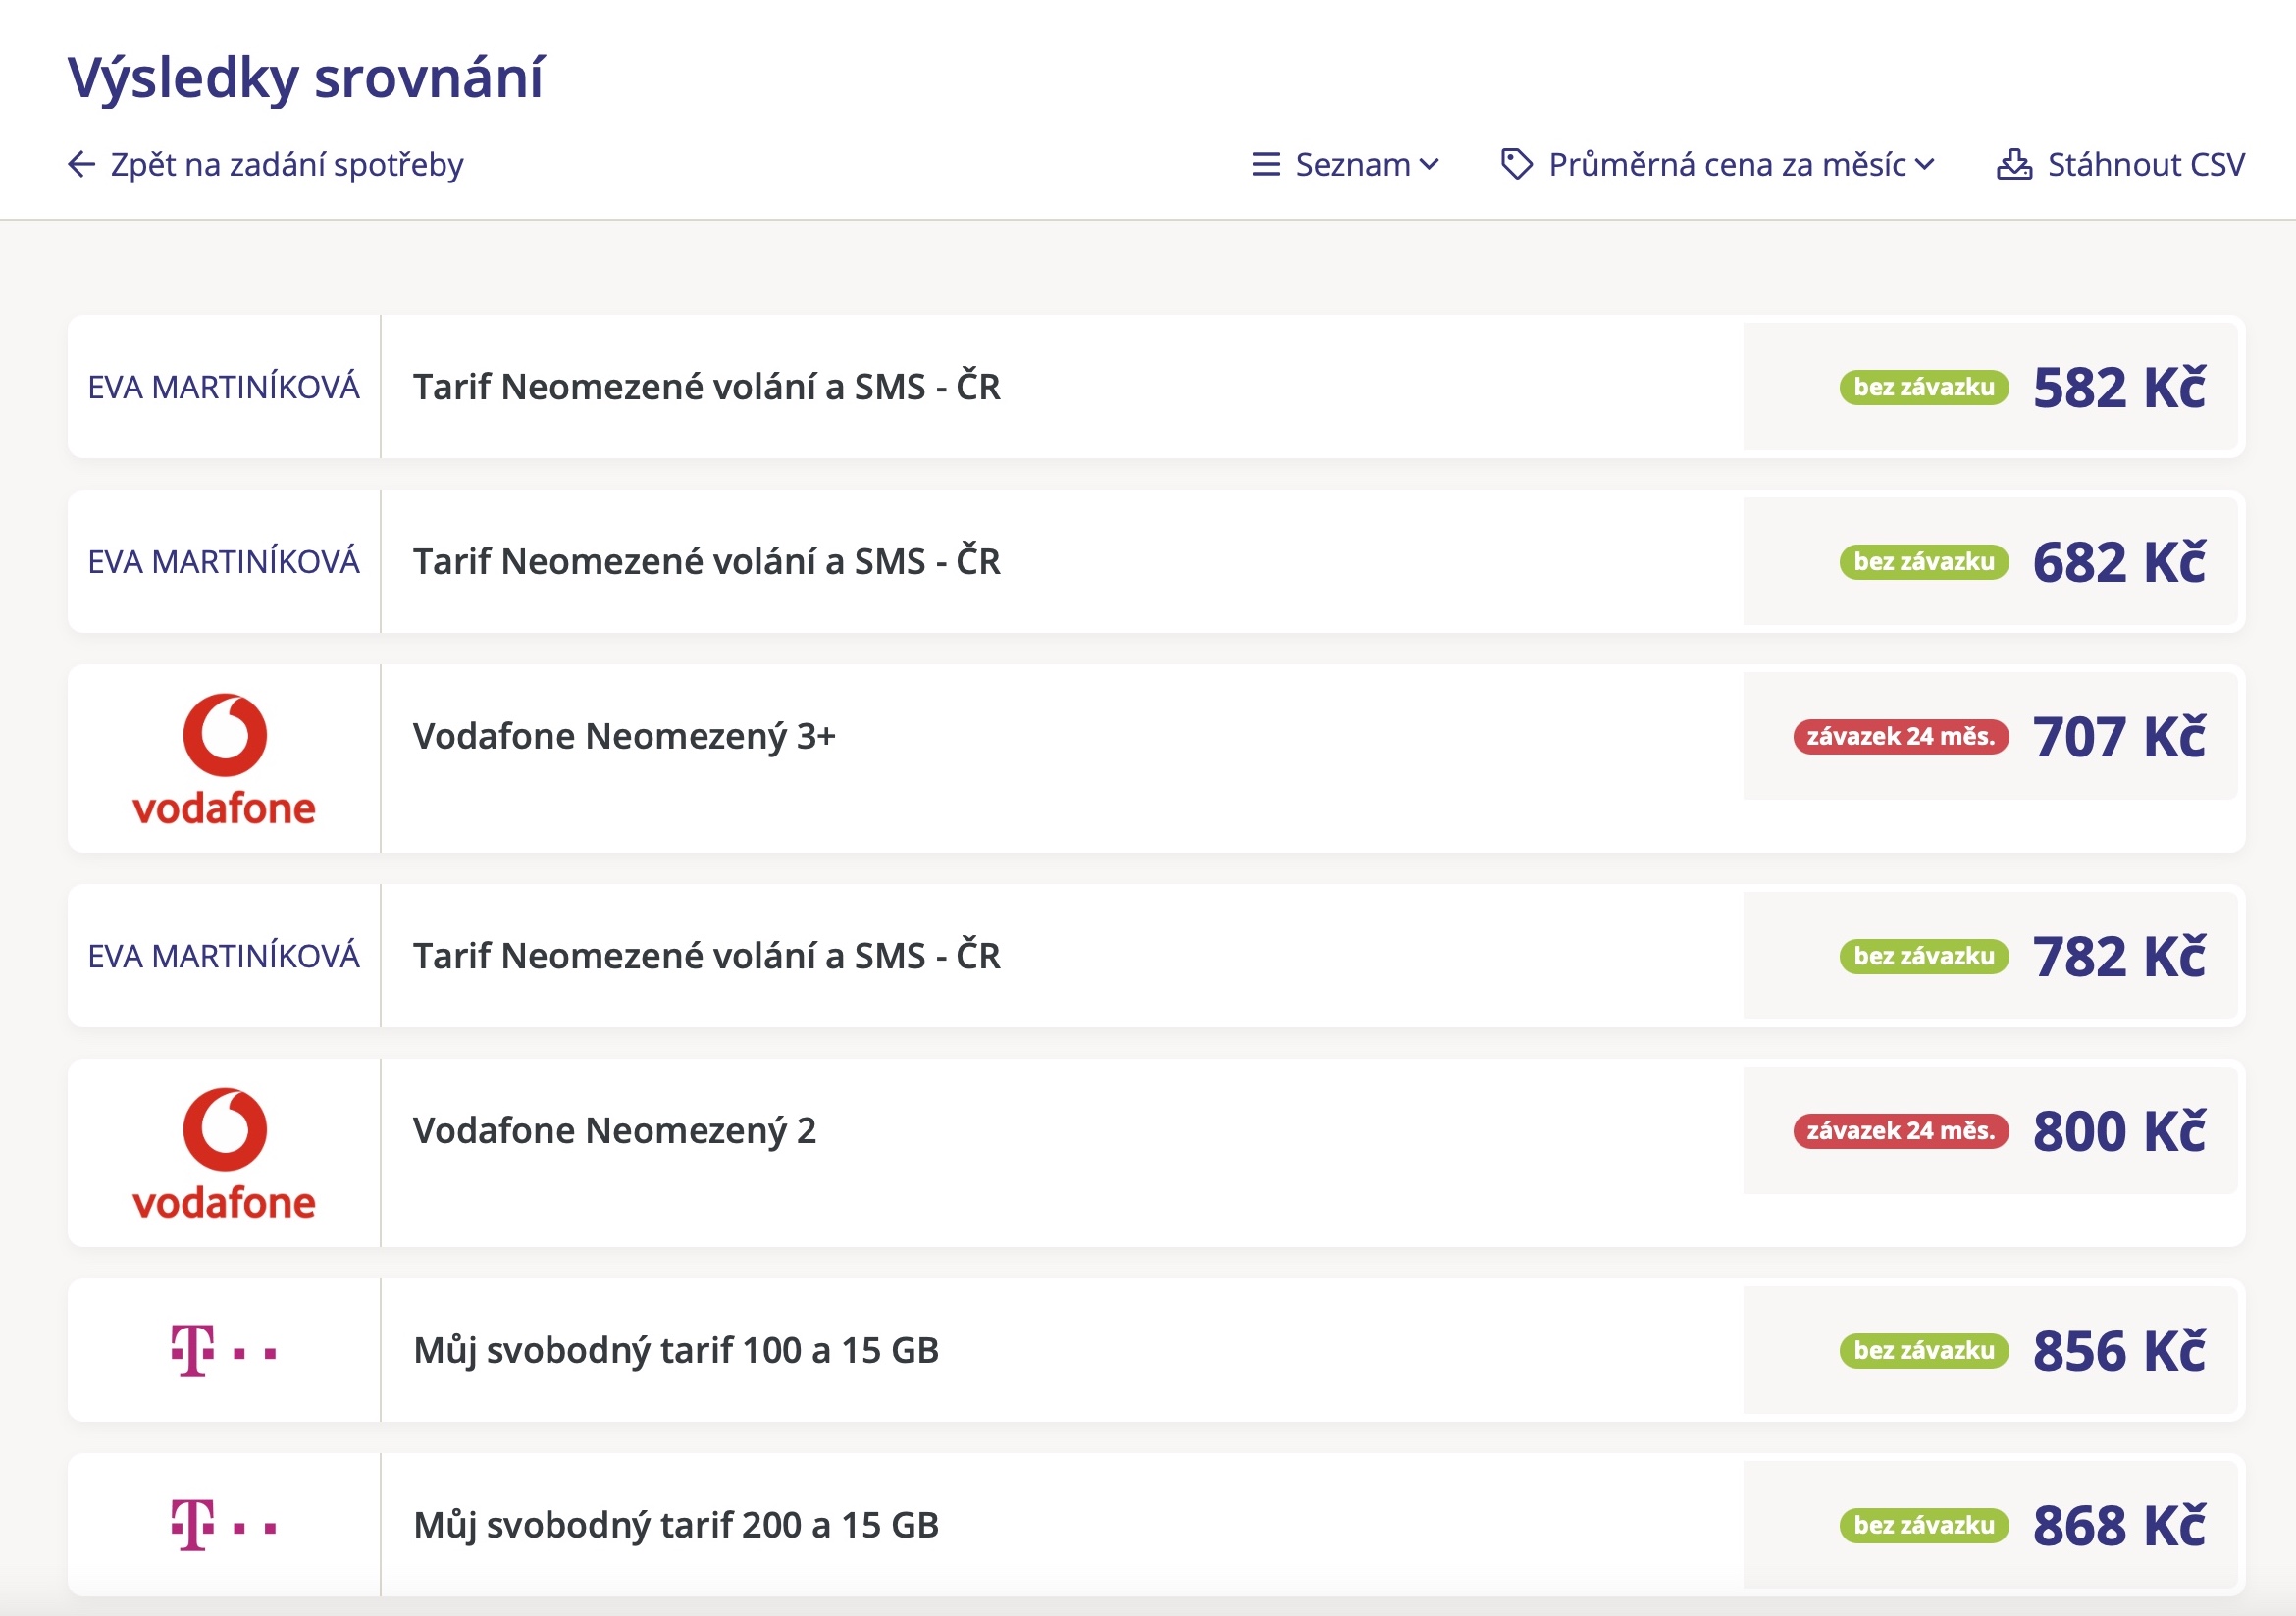This screenshot has height=1616, width=2296.
Task: Click Vodafone logo on Neomezený 2 row
Action: click(224, 1152)
